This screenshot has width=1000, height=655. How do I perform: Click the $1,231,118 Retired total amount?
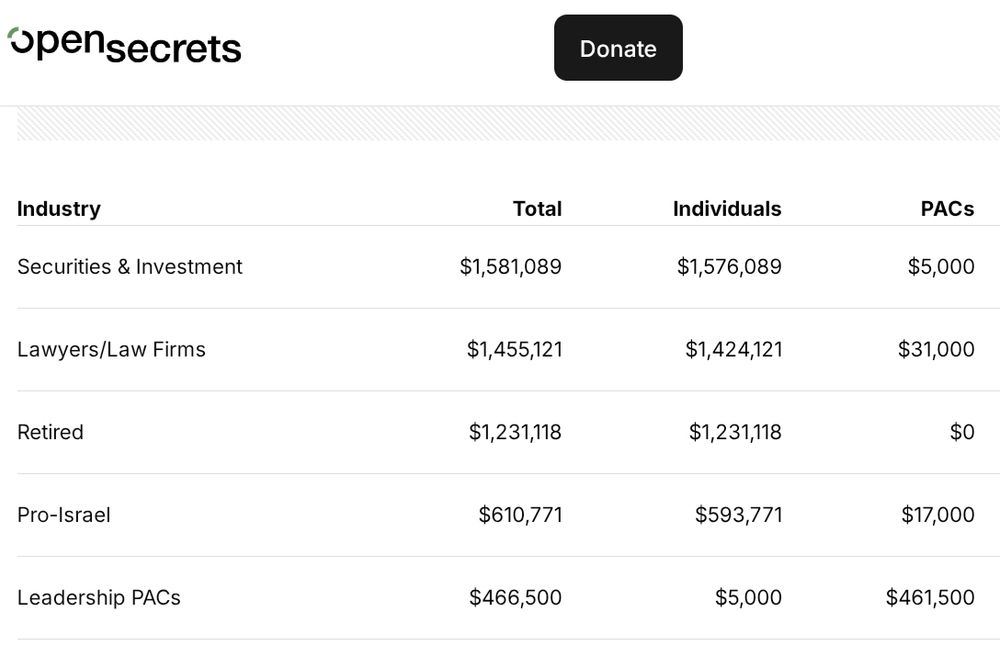[x=515, y=432]
